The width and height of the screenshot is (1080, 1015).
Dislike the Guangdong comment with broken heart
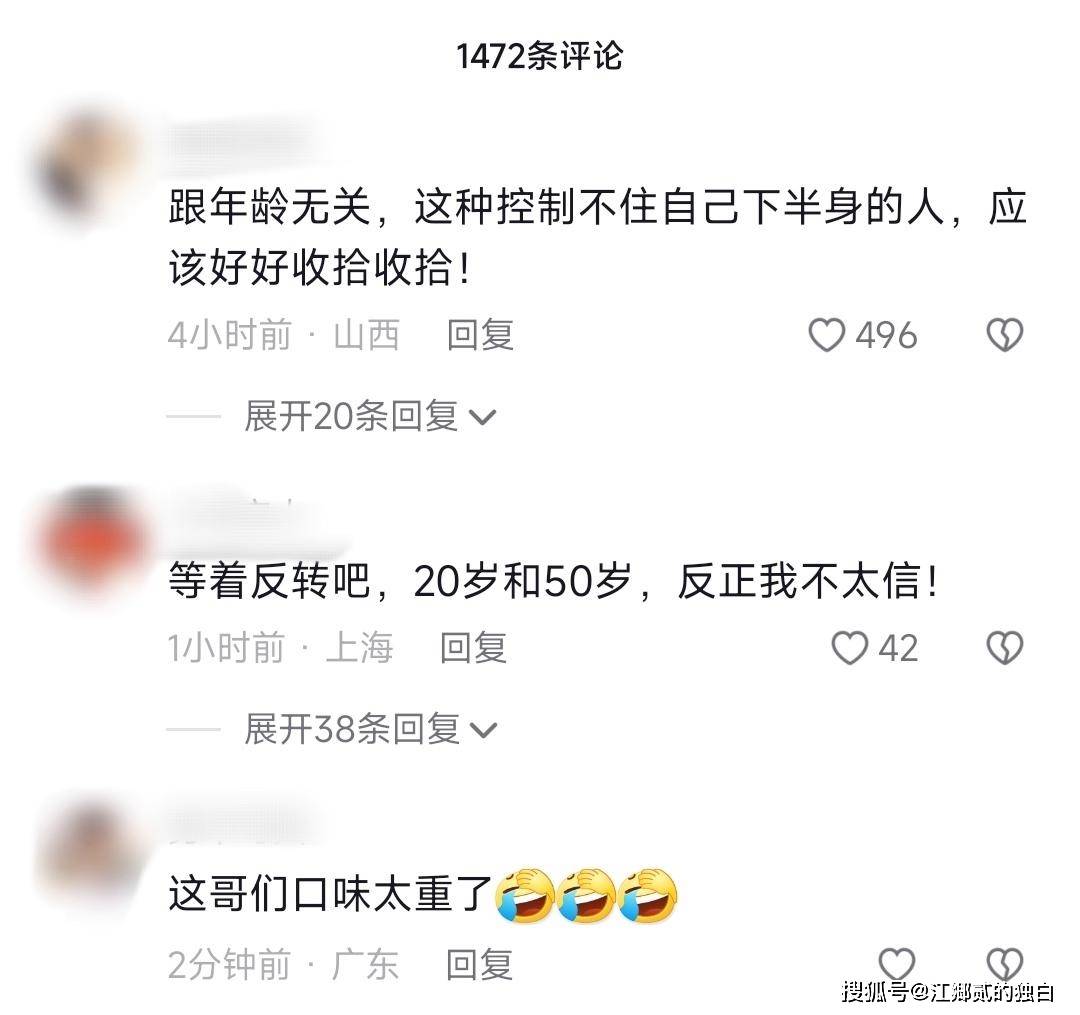tap(1005, 963)
